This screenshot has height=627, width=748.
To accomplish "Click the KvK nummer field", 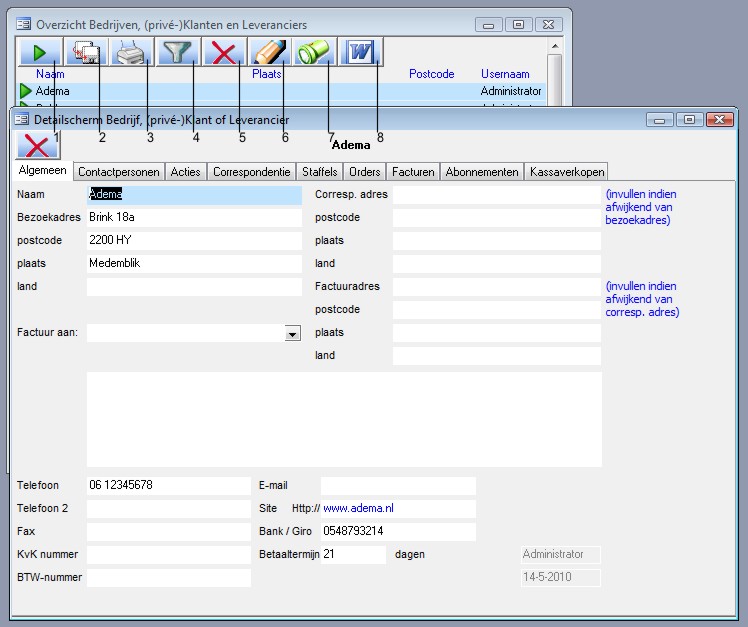I will click(x=168, y=554).
